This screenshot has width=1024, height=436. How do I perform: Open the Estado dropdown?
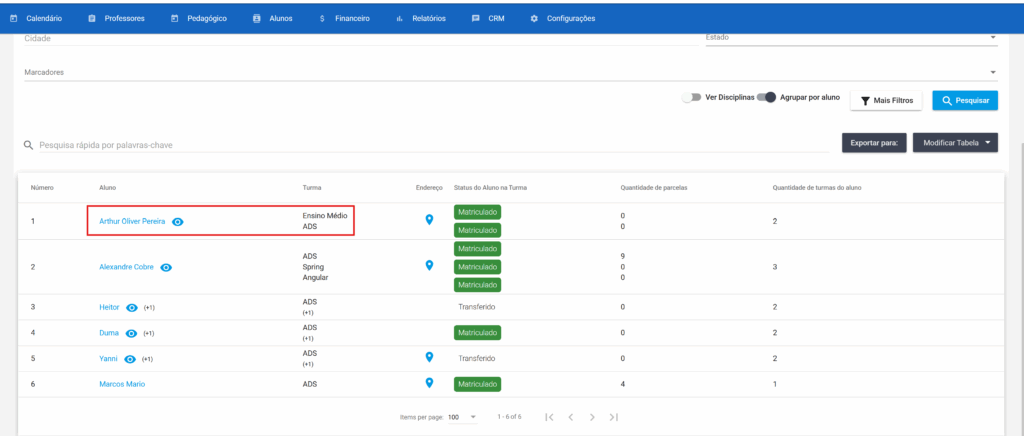(993, 38)
